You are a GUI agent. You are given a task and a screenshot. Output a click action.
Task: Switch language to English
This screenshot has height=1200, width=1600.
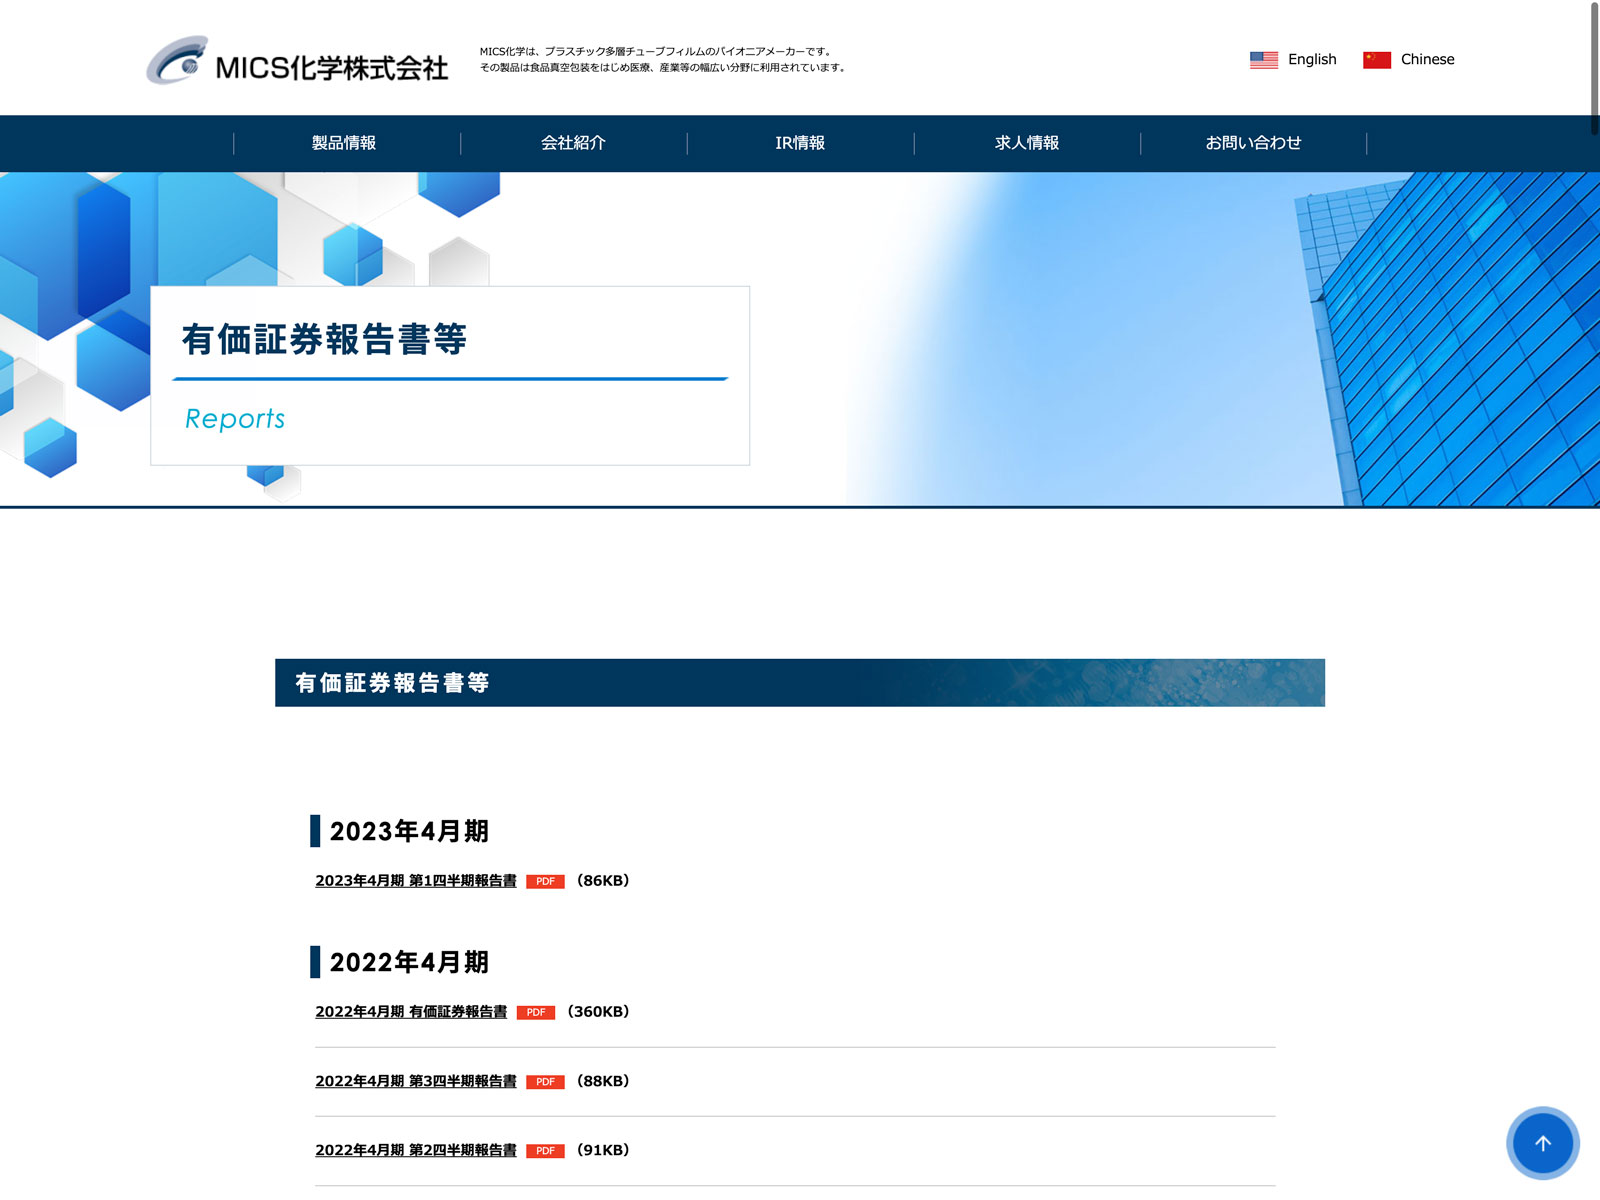pyautogui.click(x=1312, y=60)
